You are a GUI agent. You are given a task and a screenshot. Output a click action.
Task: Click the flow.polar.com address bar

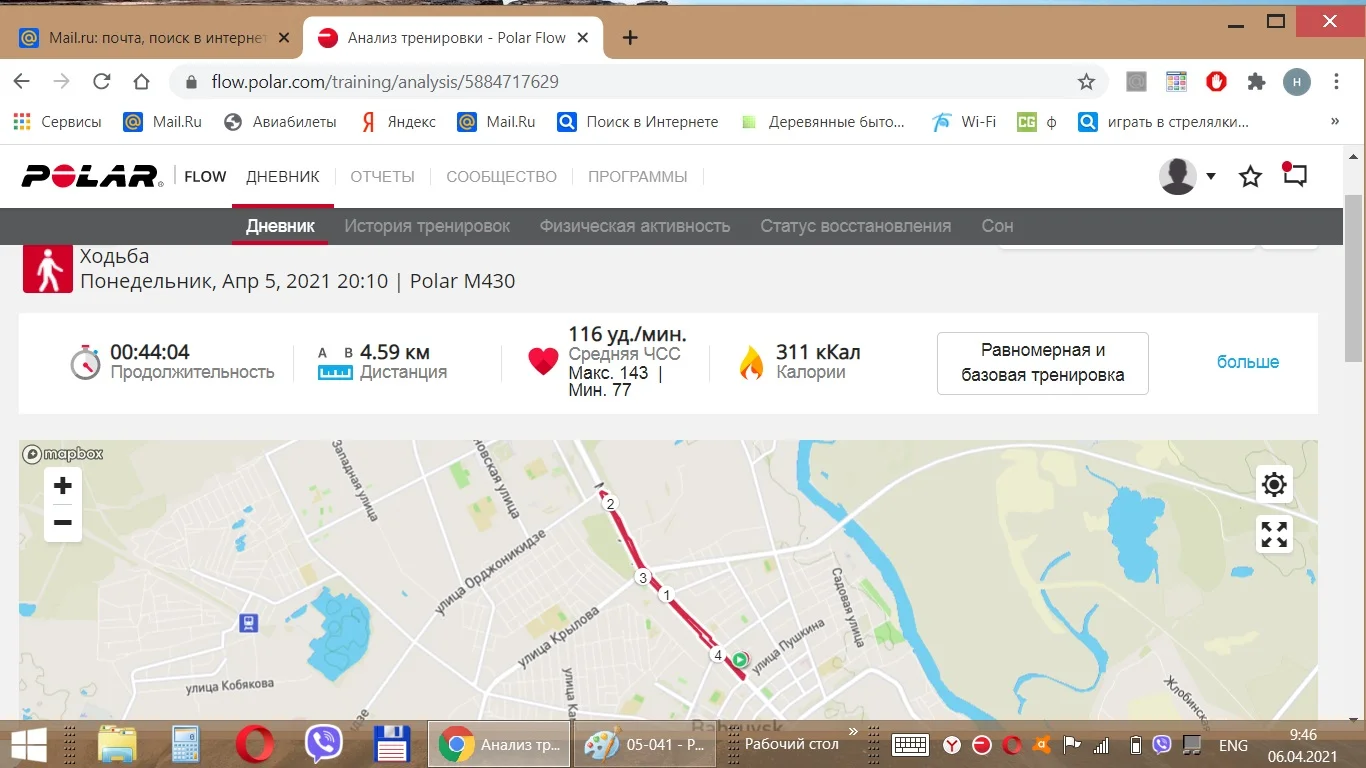pyautogui.click(x=640, y=82)
